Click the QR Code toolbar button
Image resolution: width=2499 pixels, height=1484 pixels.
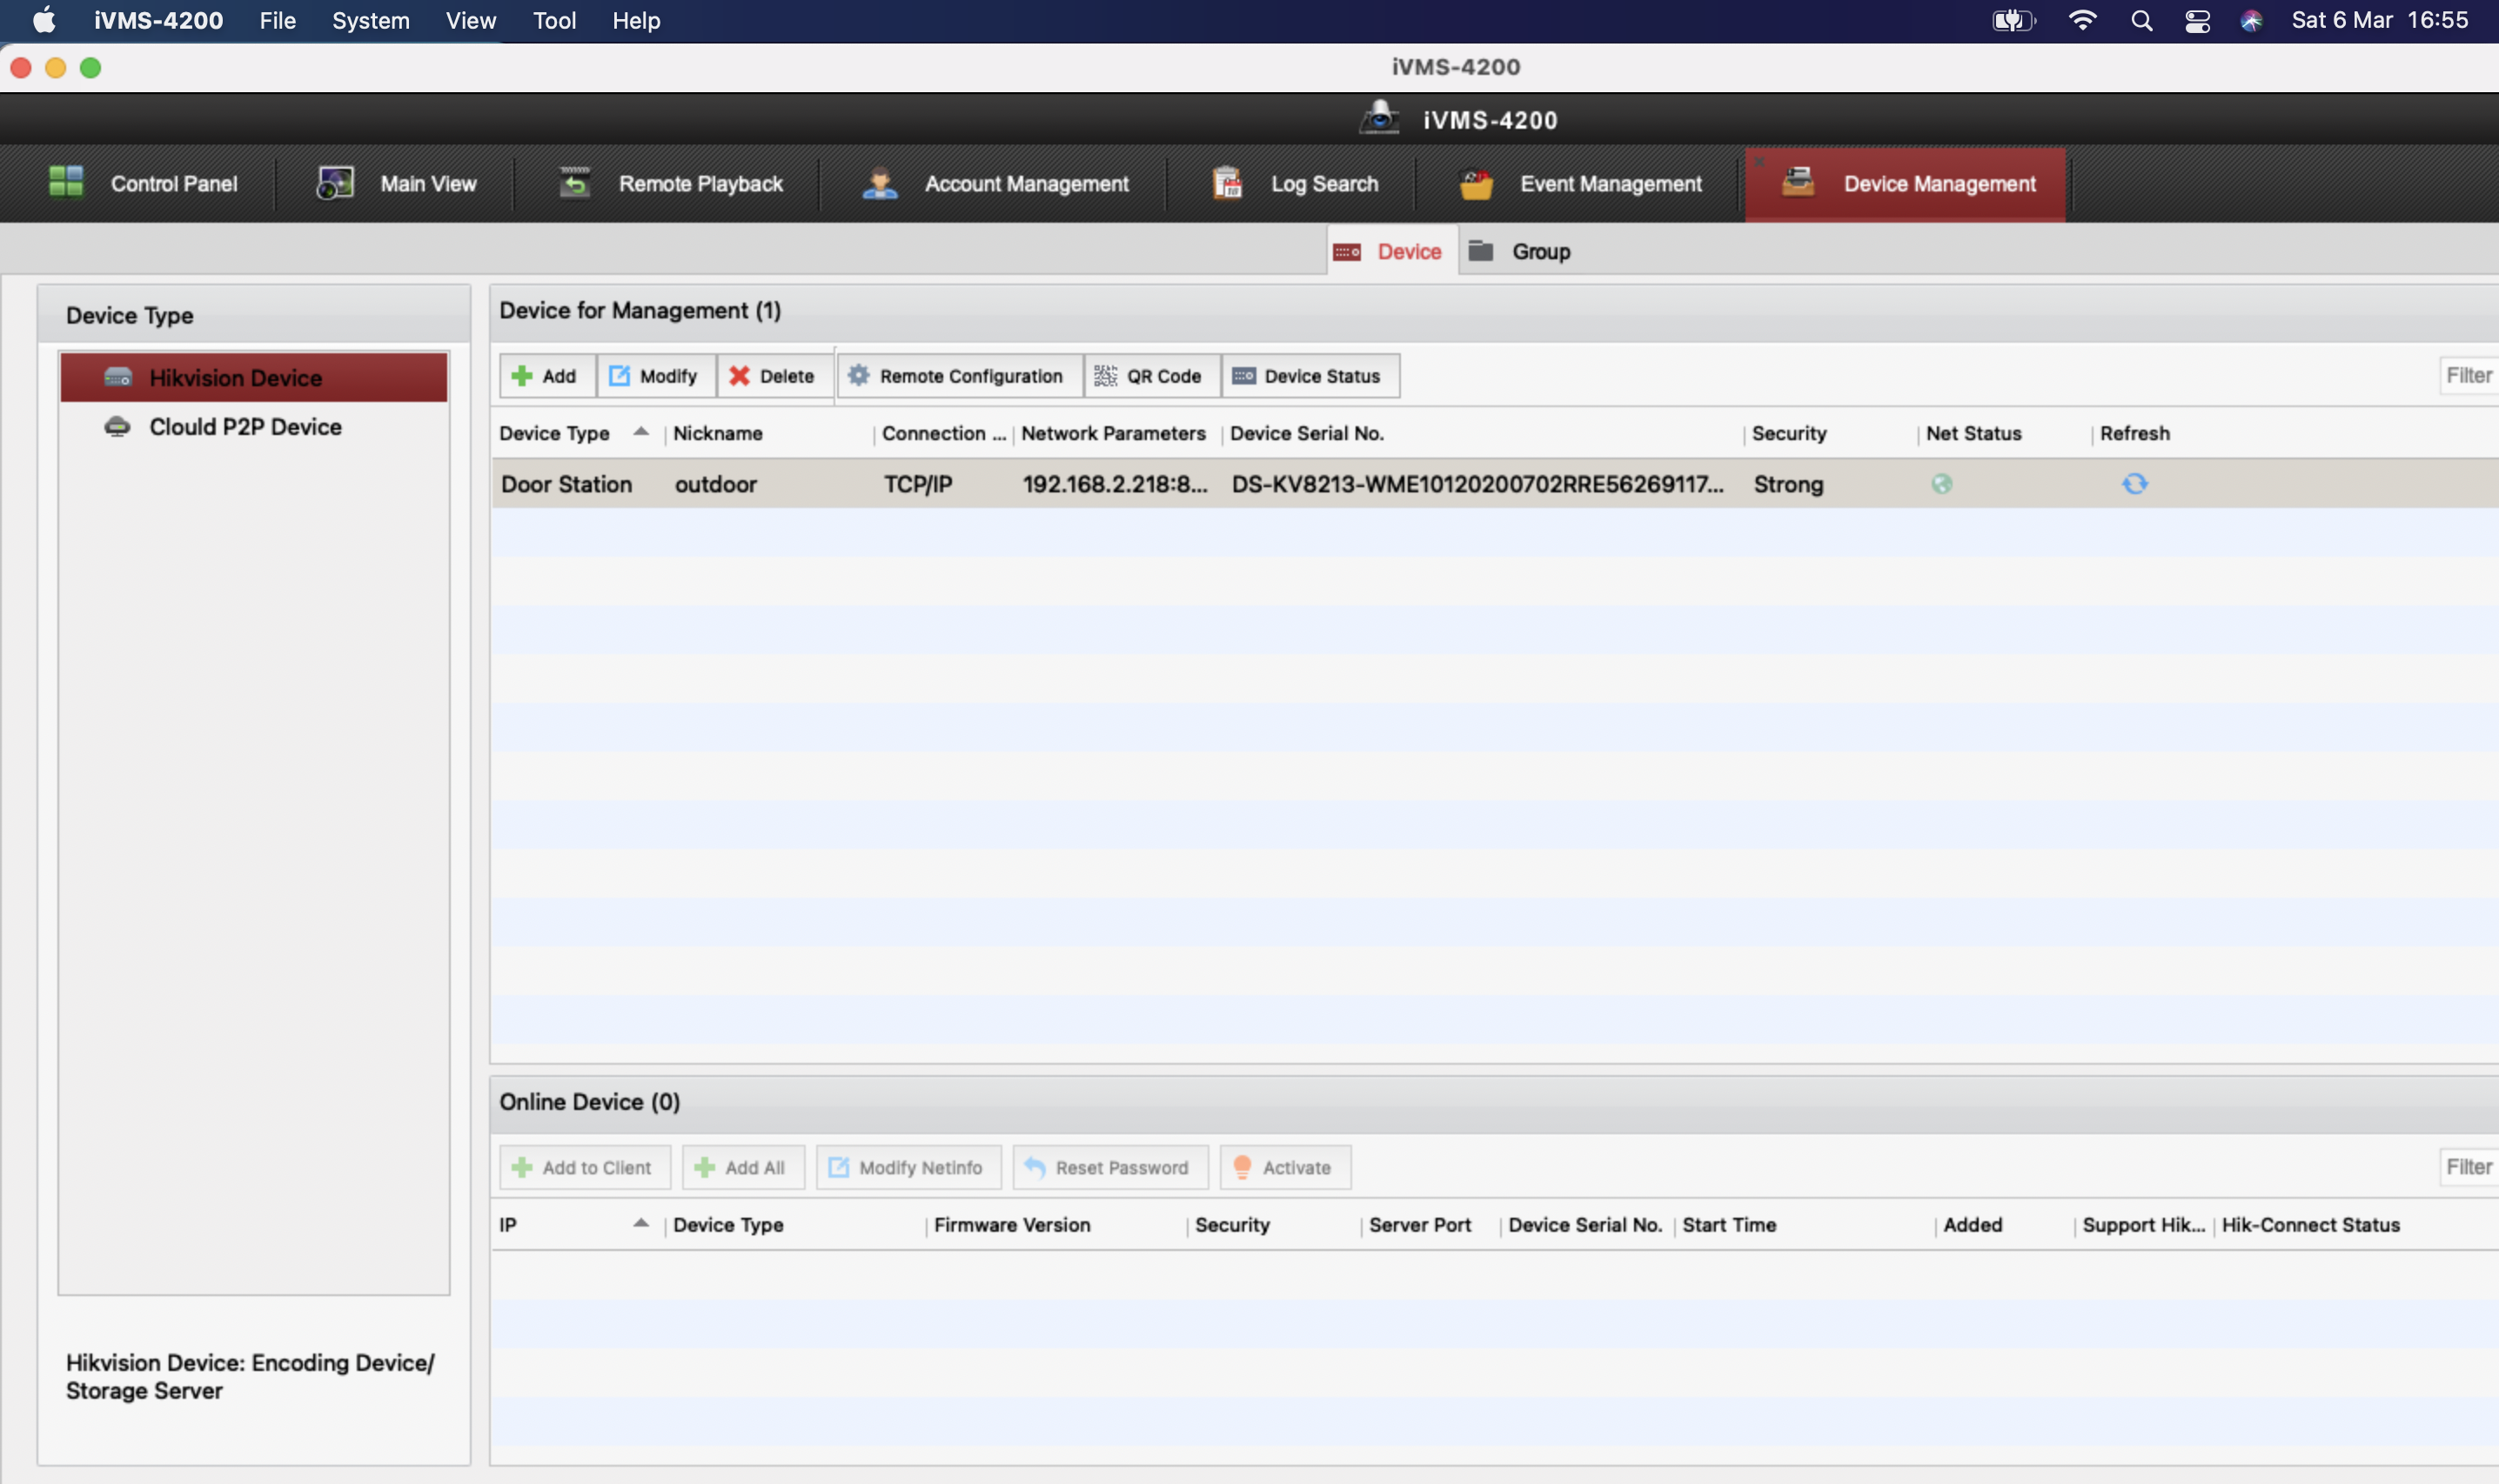pyautogui.click(x=1149, y=376)
